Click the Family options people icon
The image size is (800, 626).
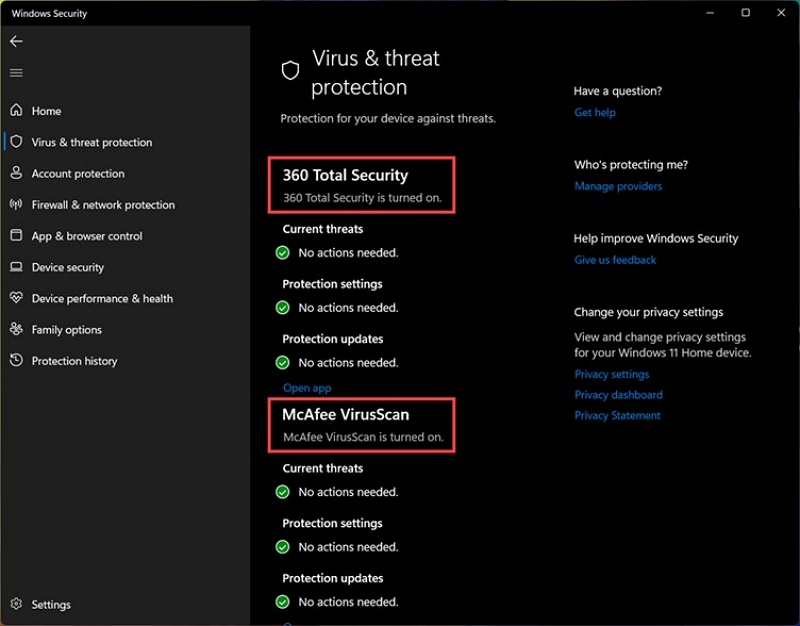[16, 329]
